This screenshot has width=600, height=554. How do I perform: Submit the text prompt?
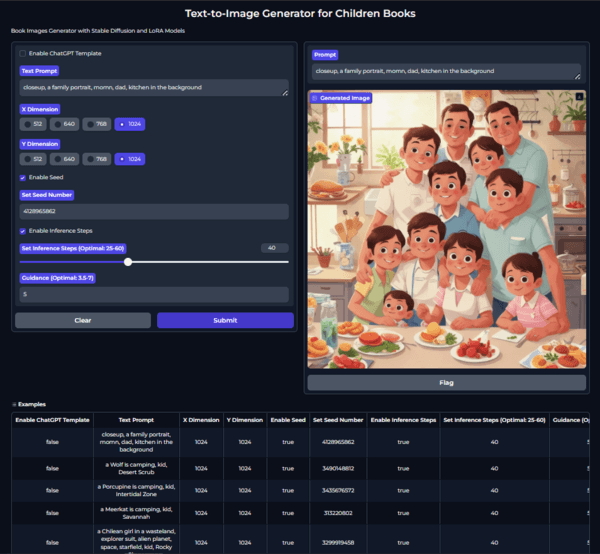coord(225,321)
